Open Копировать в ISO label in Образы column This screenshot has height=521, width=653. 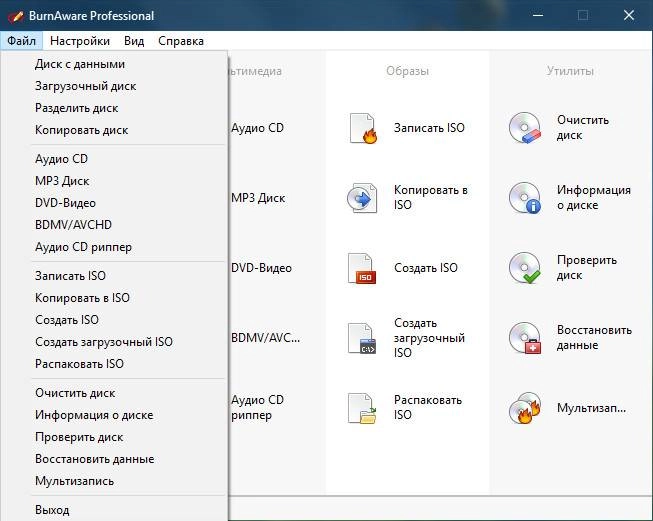431,197
